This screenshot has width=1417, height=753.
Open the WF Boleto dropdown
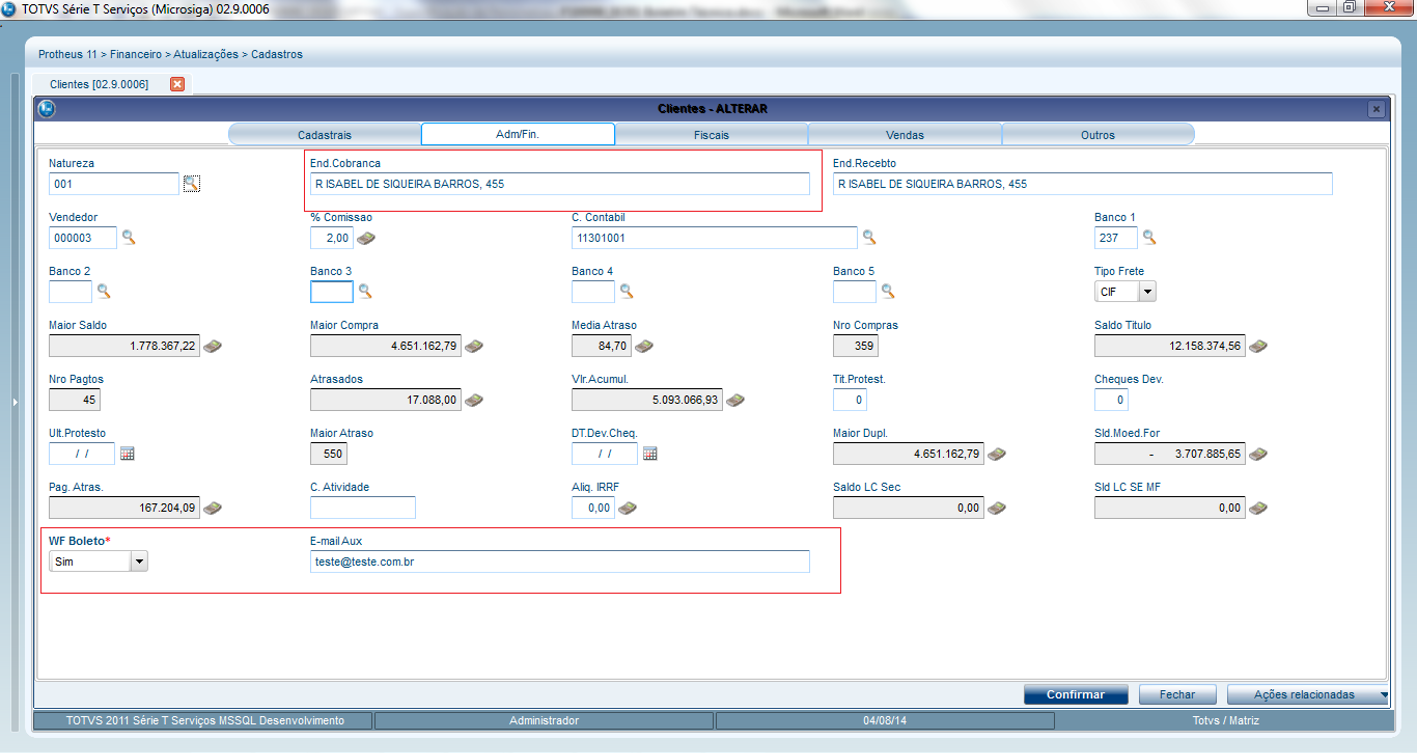coord(139,562)
